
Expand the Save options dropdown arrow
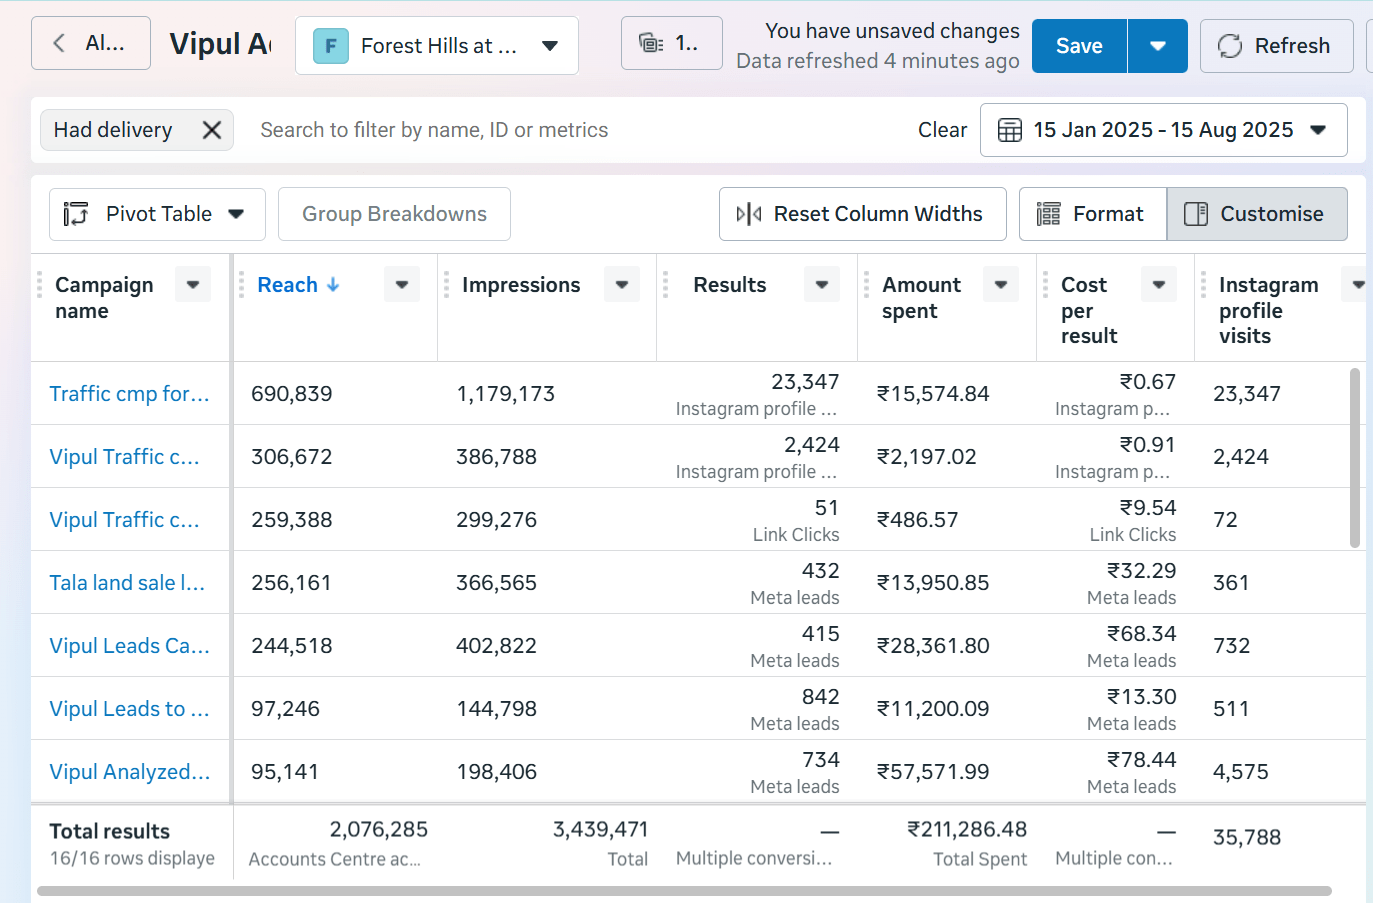(1157, 46)
